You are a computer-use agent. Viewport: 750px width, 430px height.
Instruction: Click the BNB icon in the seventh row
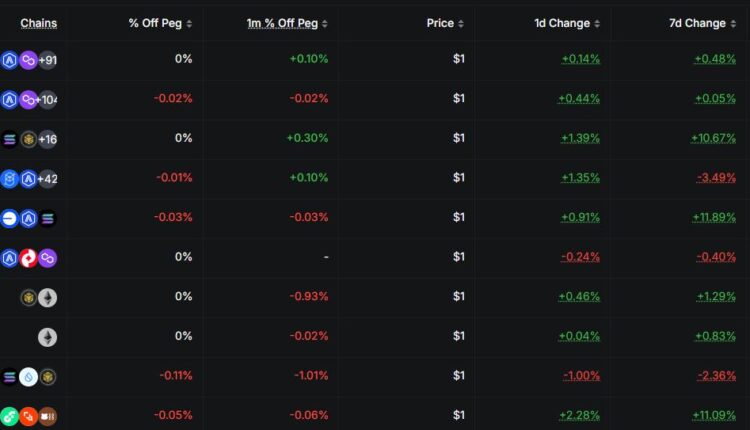point(29,297)
